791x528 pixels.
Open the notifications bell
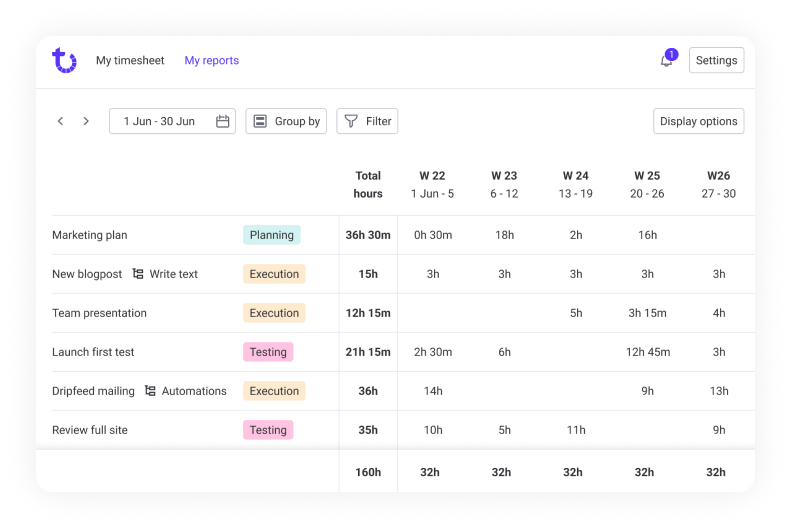667,60
